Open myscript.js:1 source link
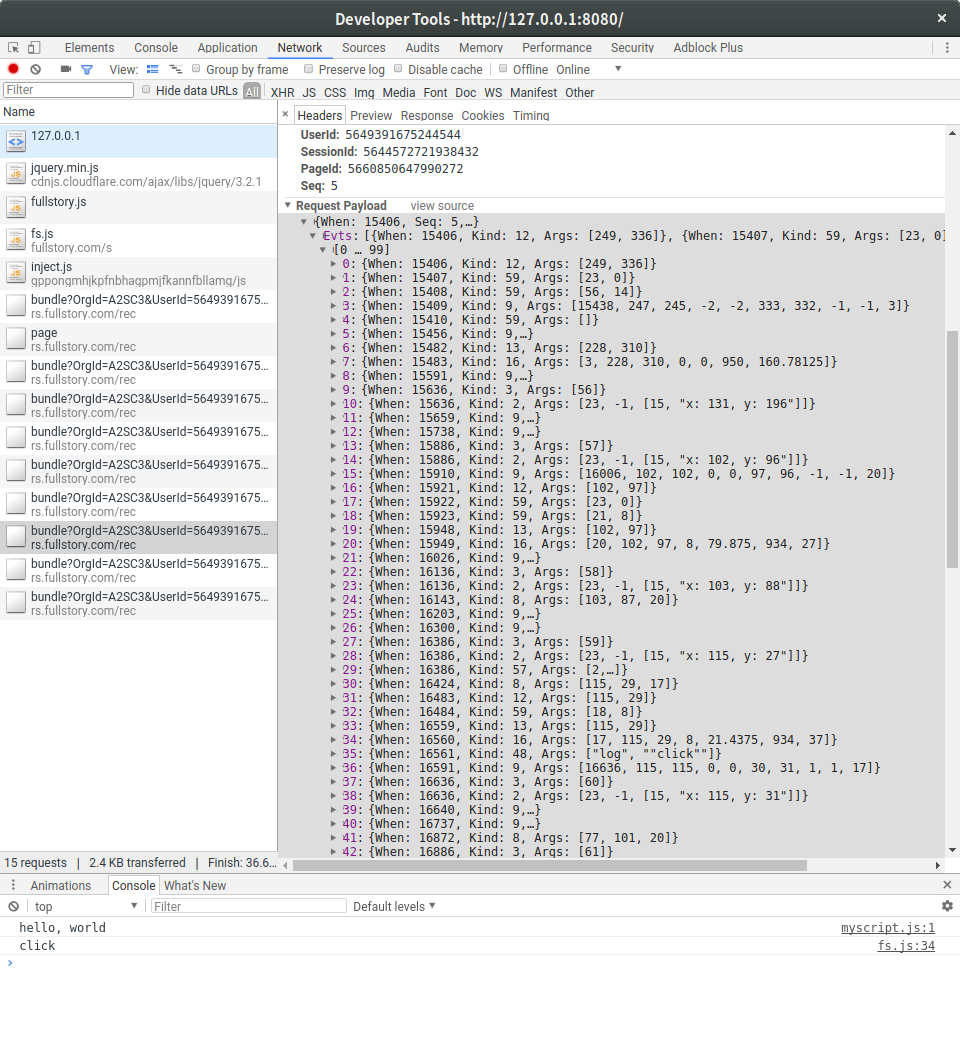Image resolution: width=960 pixels, height=1053 pixels. tap(887, 927)
